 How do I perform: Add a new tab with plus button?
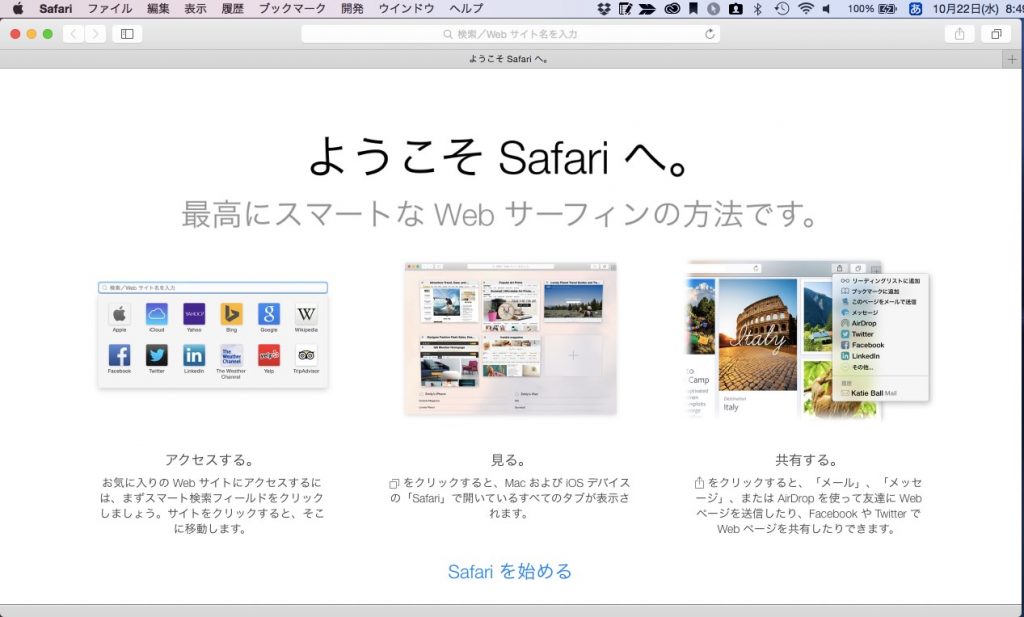click(1012, 59)
